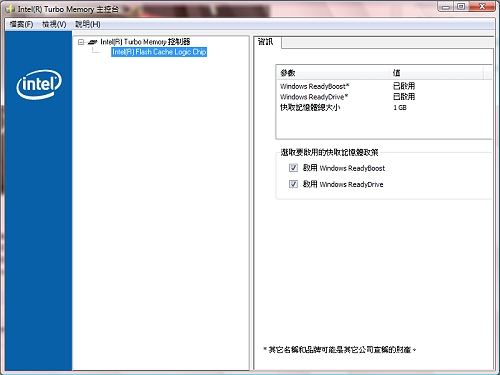Uncheck 啟用 Windows ReadyBoost checkbox
This screenshot has width=500, height=375.
[293, 168]
